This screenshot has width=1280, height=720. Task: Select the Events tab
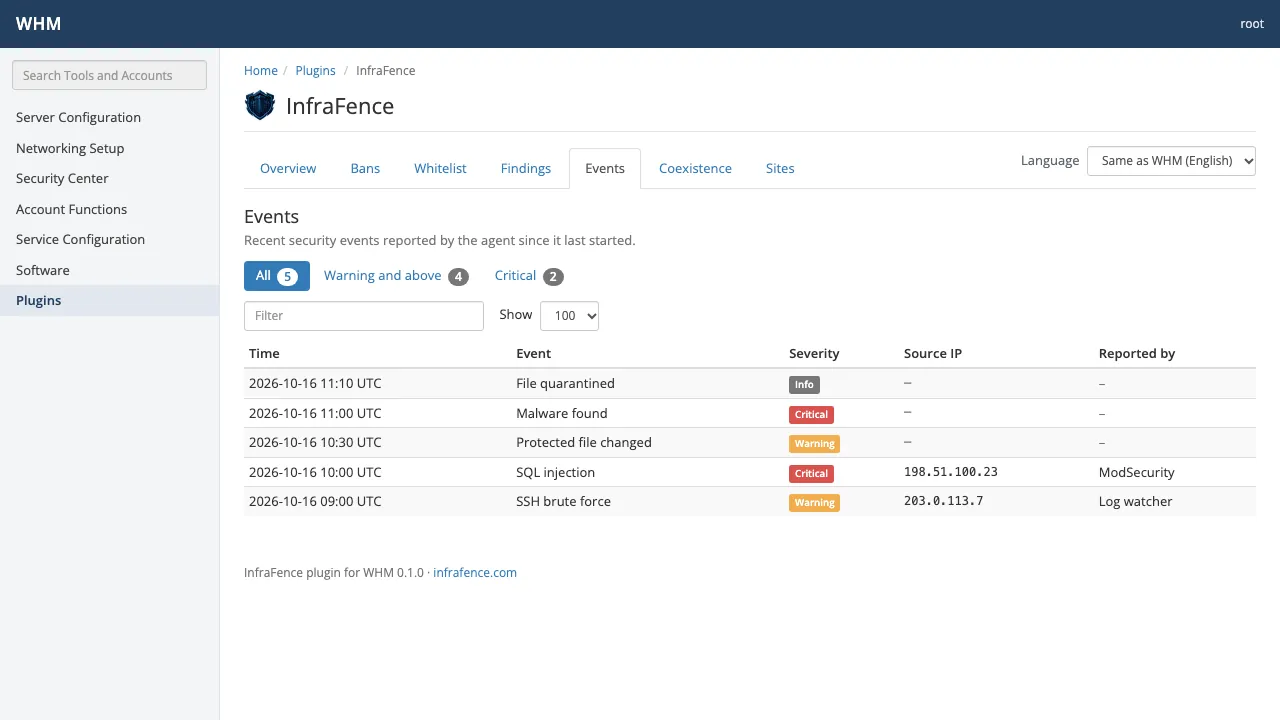[605, 169]
